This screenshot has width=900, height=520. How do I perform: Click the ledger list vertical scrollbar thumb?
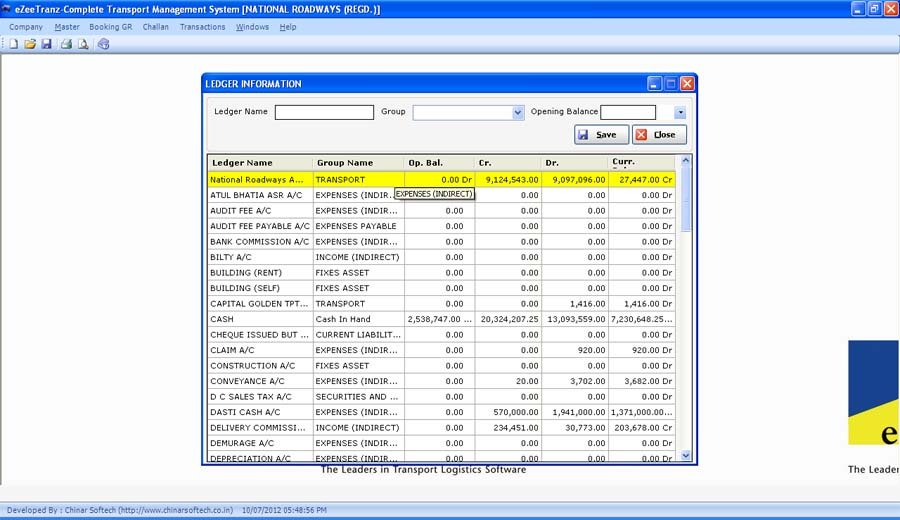click(x=685, y=200)
